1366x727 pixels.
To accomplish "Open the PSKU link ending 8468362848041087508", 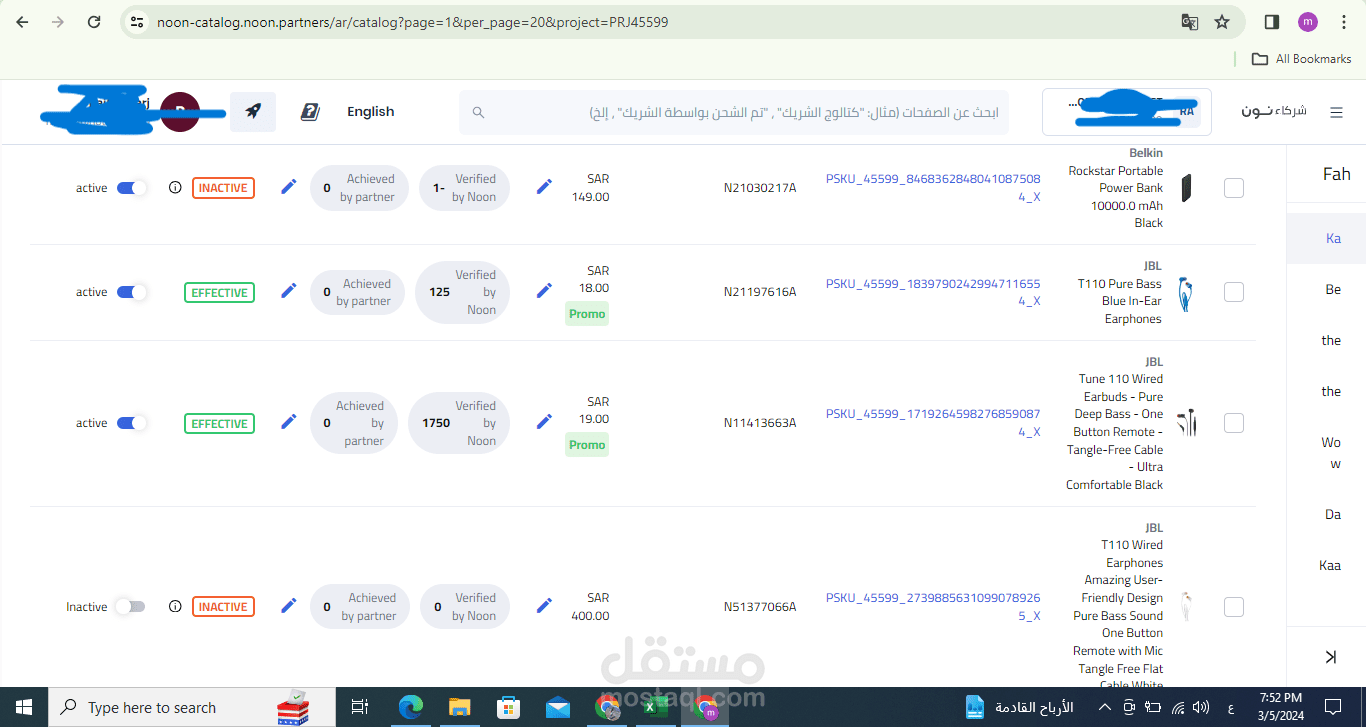I will pyautogui.click(x=933, y=188).
